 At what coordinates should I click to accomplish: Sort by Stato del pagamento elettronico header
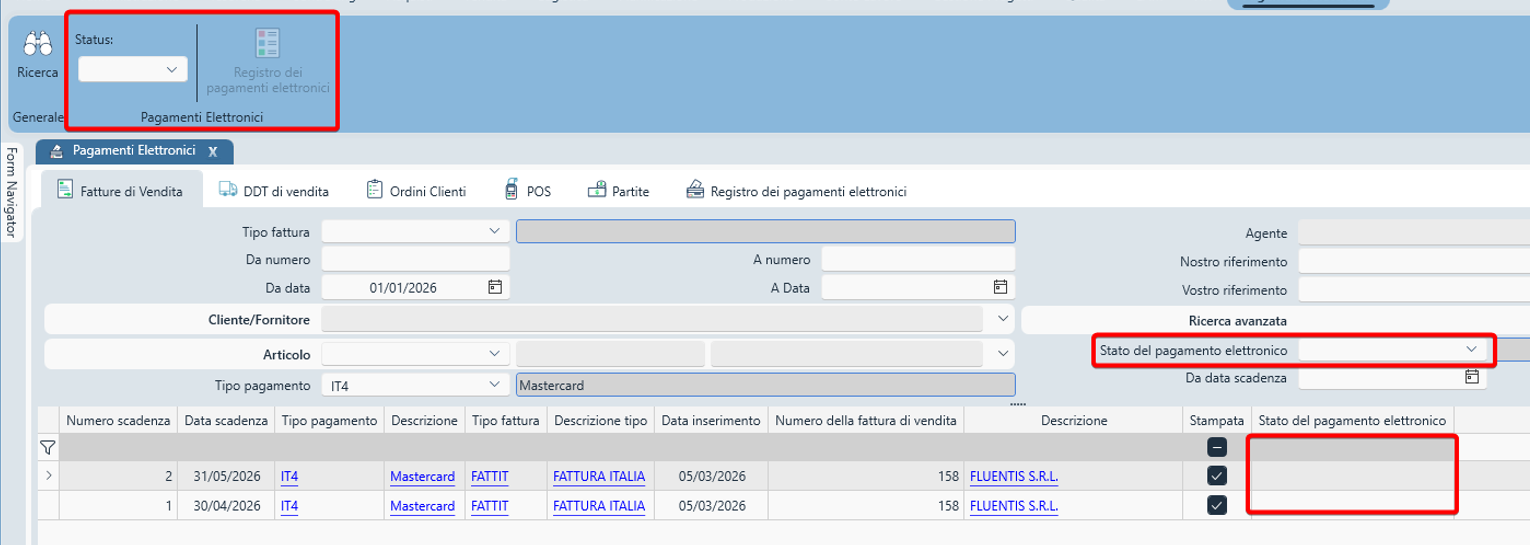1352,421
